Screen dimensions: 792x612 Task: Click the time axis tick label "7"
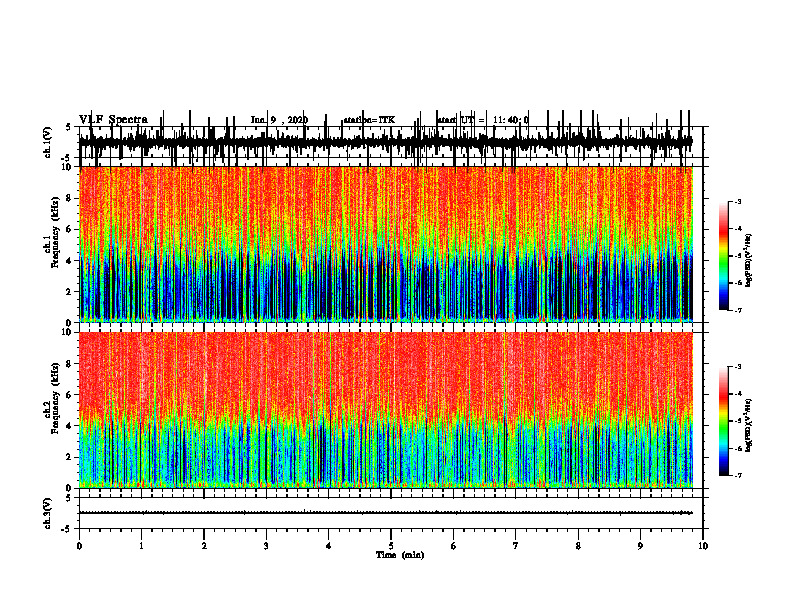point(516,546)
